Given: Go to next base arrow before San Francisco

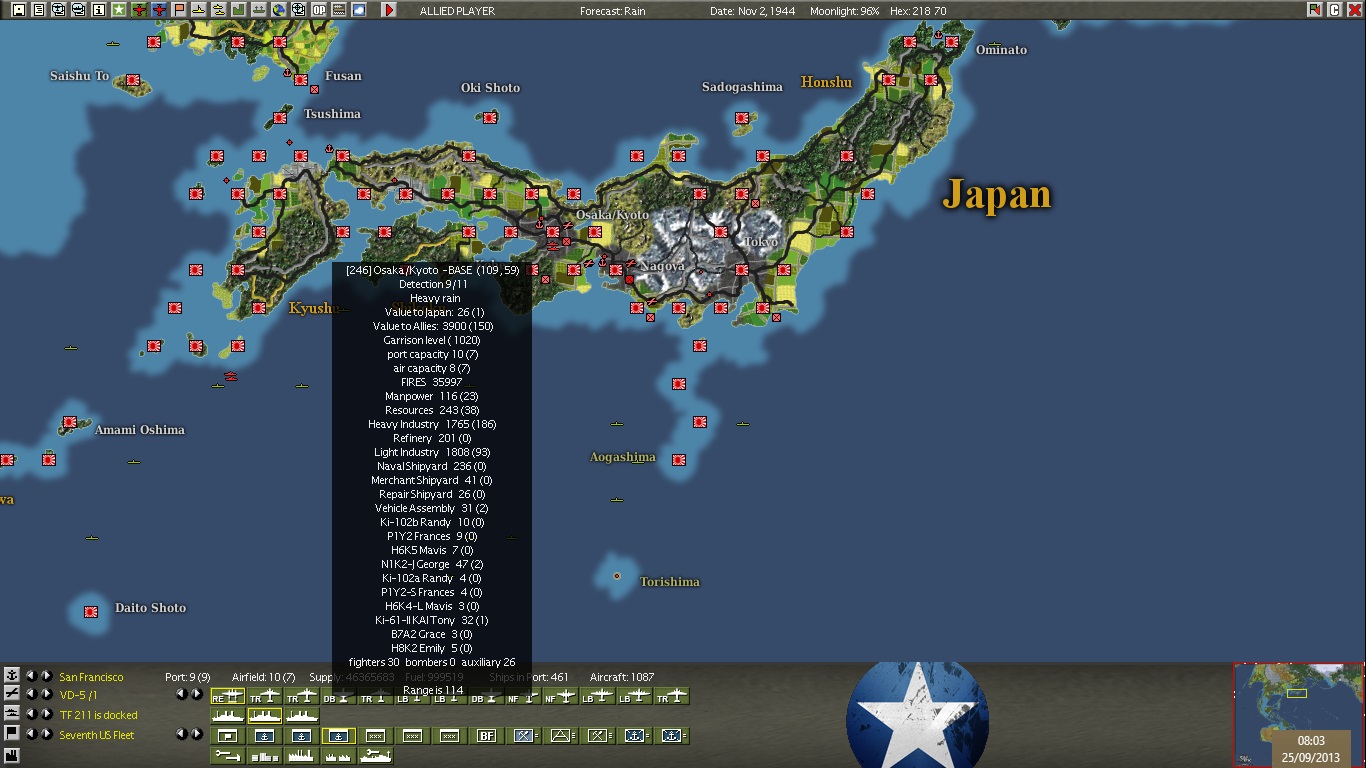Looking at the screenshot, I should click(45, 676).
